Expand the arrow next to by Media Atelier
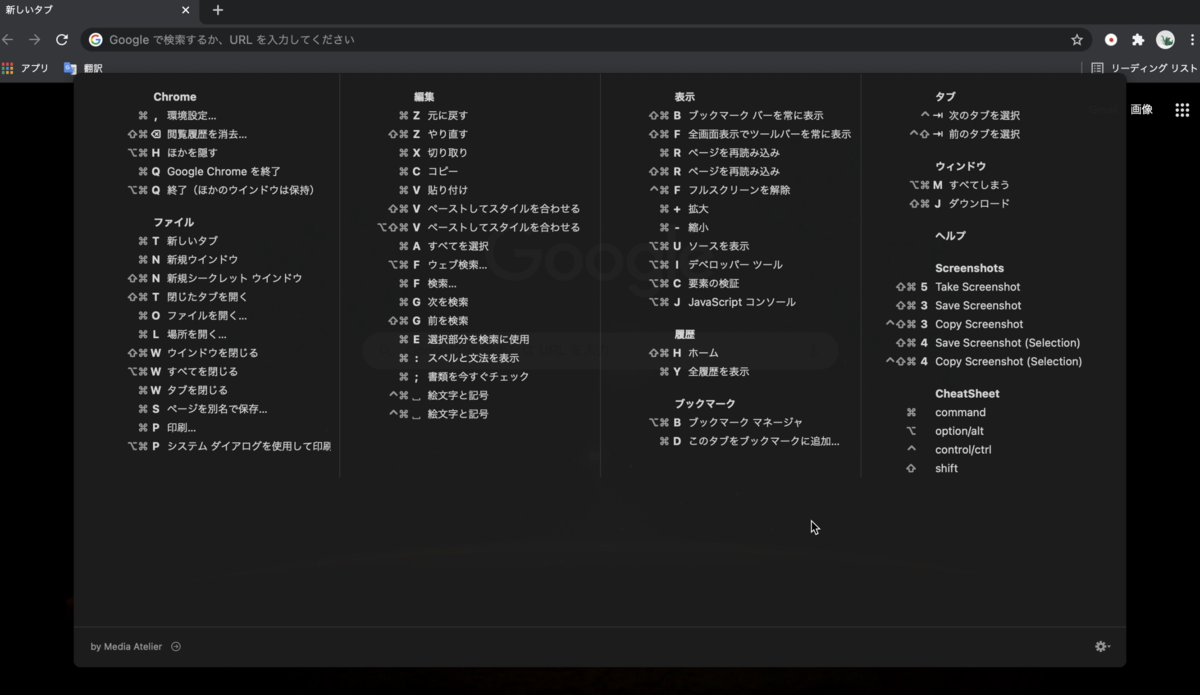This screenshot has height=695, width=1200. pyautogui.click(x=175, y=647)
